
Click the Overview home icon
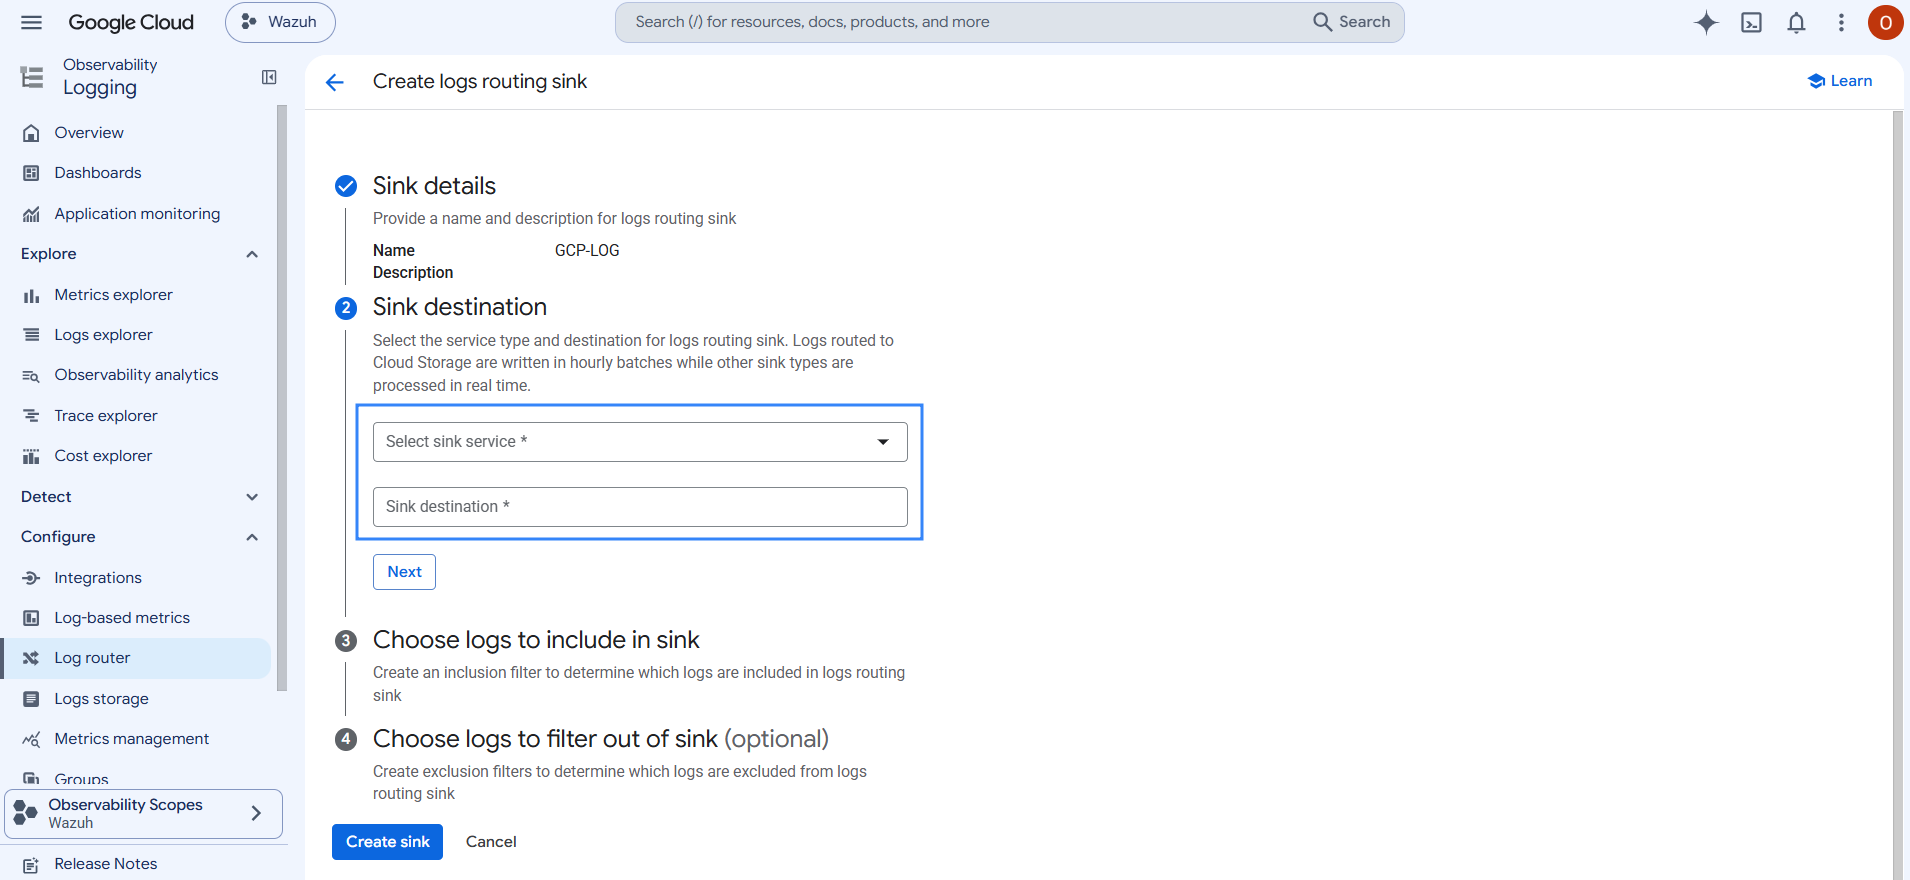(32, 133)
